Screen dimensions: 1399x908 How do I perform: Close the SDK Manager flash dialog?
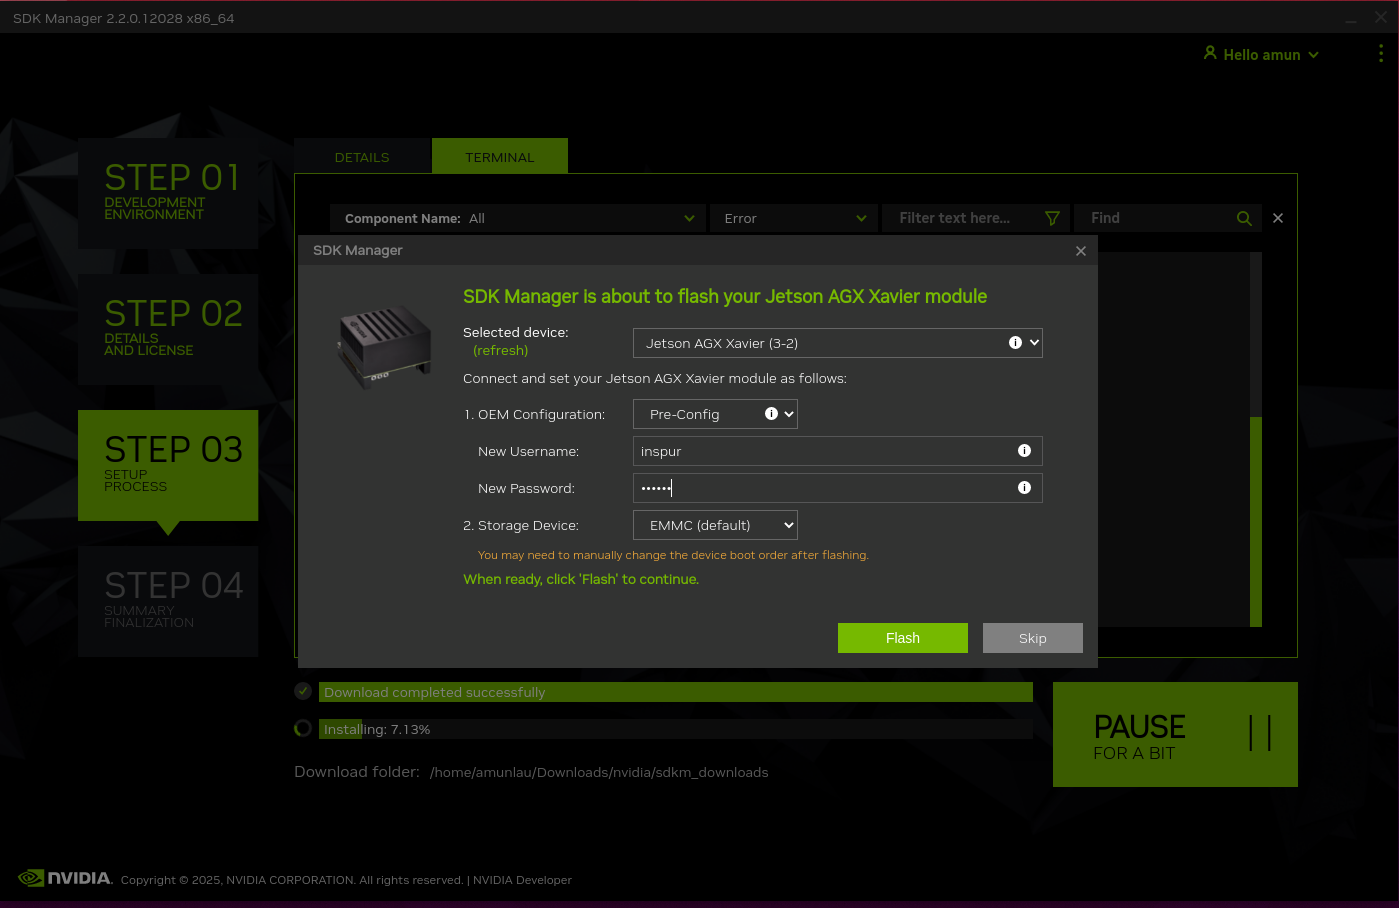[x=1081, y=251]
